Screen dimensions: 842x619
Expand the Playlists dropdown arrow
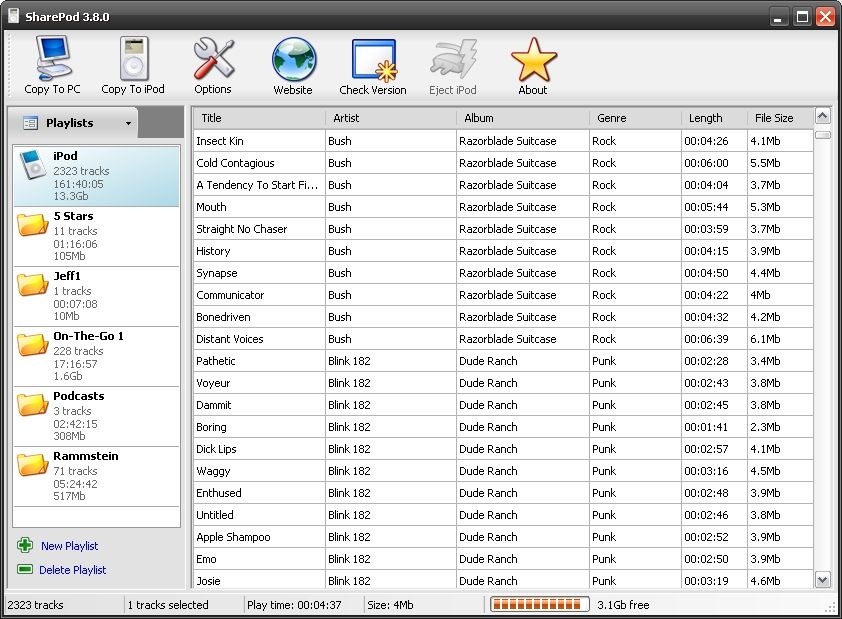point(128,124)
